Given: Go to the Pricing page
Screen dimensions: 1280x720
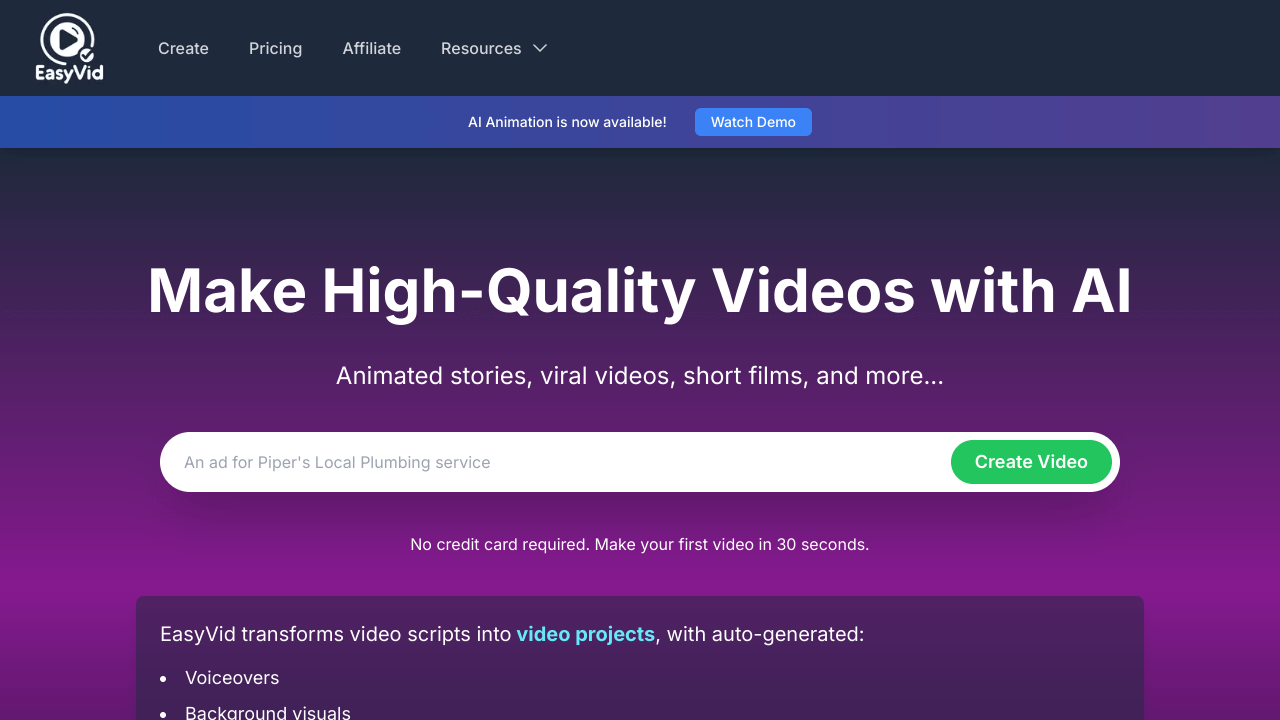Looking at the screenshot, I should [x=275, y=48].
